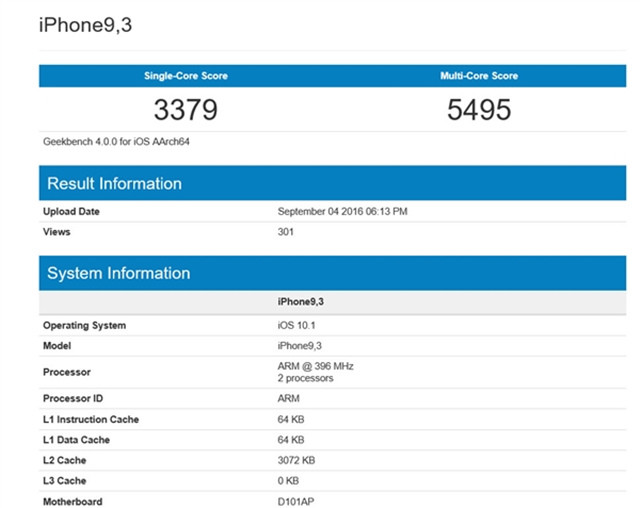
Task: Select the 3072 KB L2 Cache value
Action: coord(295,460)
